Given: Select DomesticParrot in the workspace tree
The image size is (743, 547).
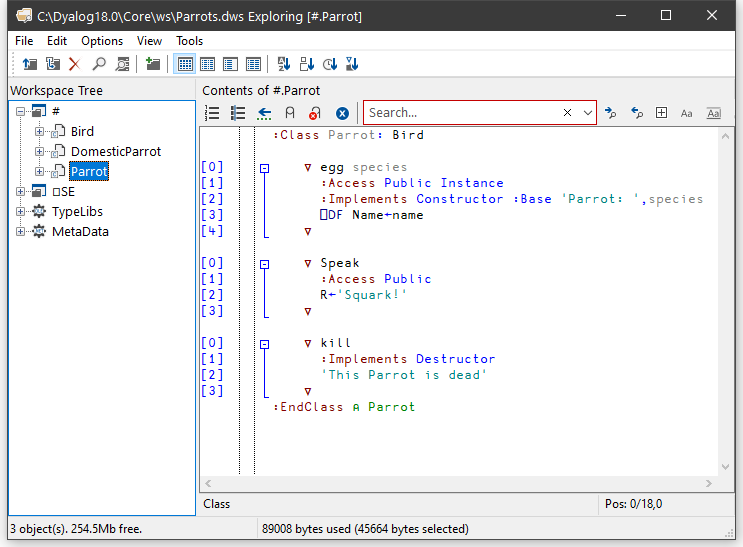Looking at the screenshot, I should (x=115, y=152).
